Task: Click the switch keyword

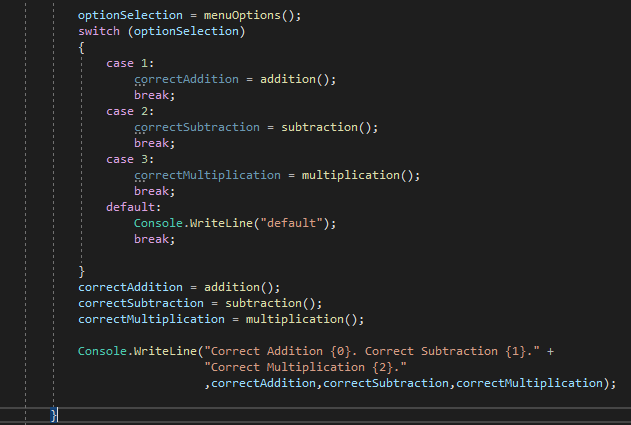Action: tap(99, 31)
